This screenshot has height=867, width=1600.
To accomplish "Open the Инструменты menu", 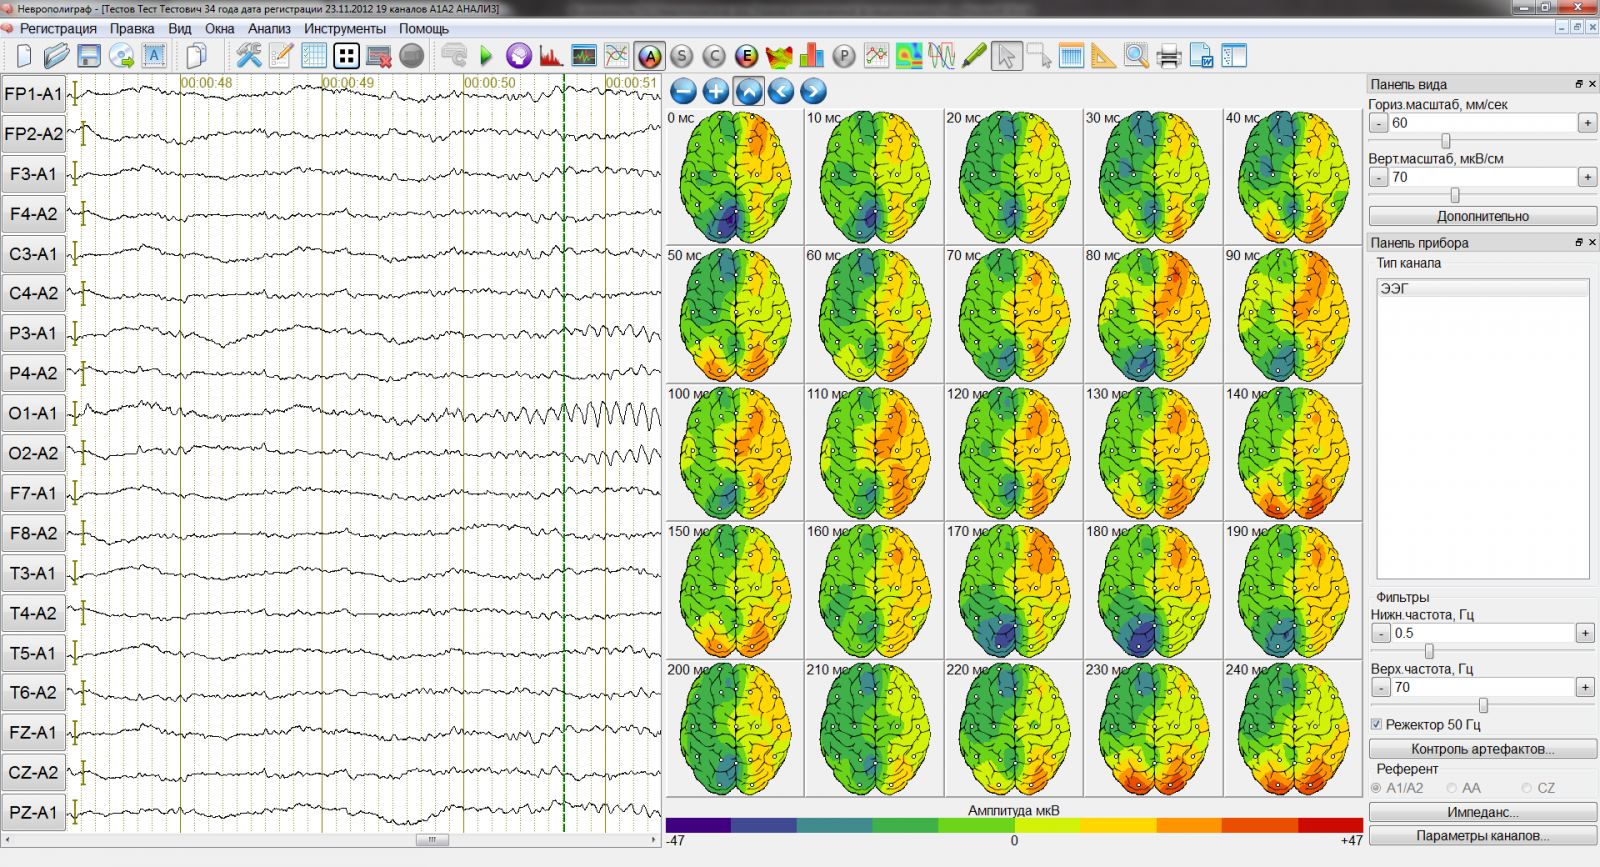I will click(345, 29).
